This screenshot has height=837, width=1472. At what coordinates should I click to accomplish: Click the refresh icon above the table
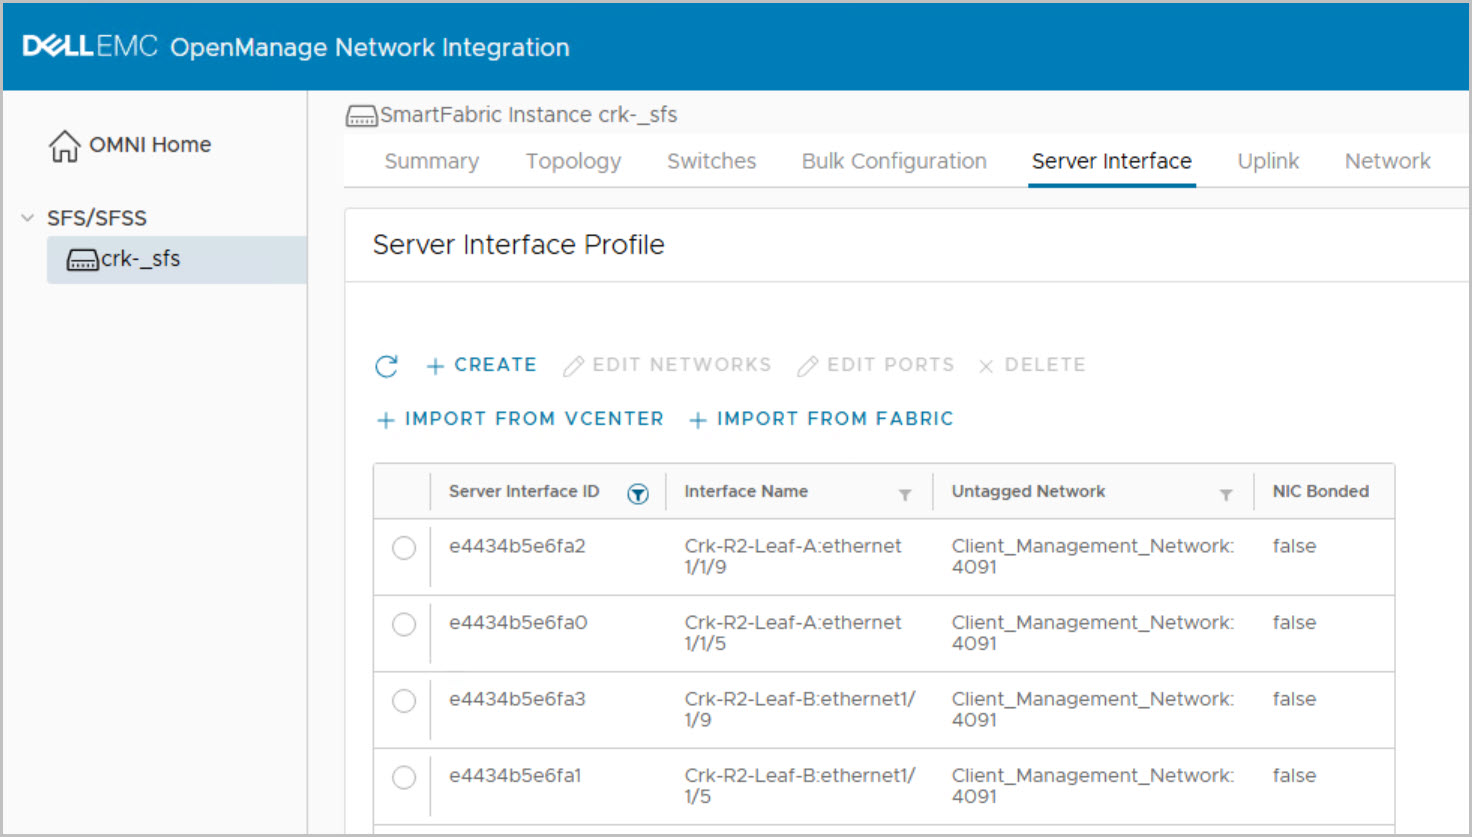[386, 366]
